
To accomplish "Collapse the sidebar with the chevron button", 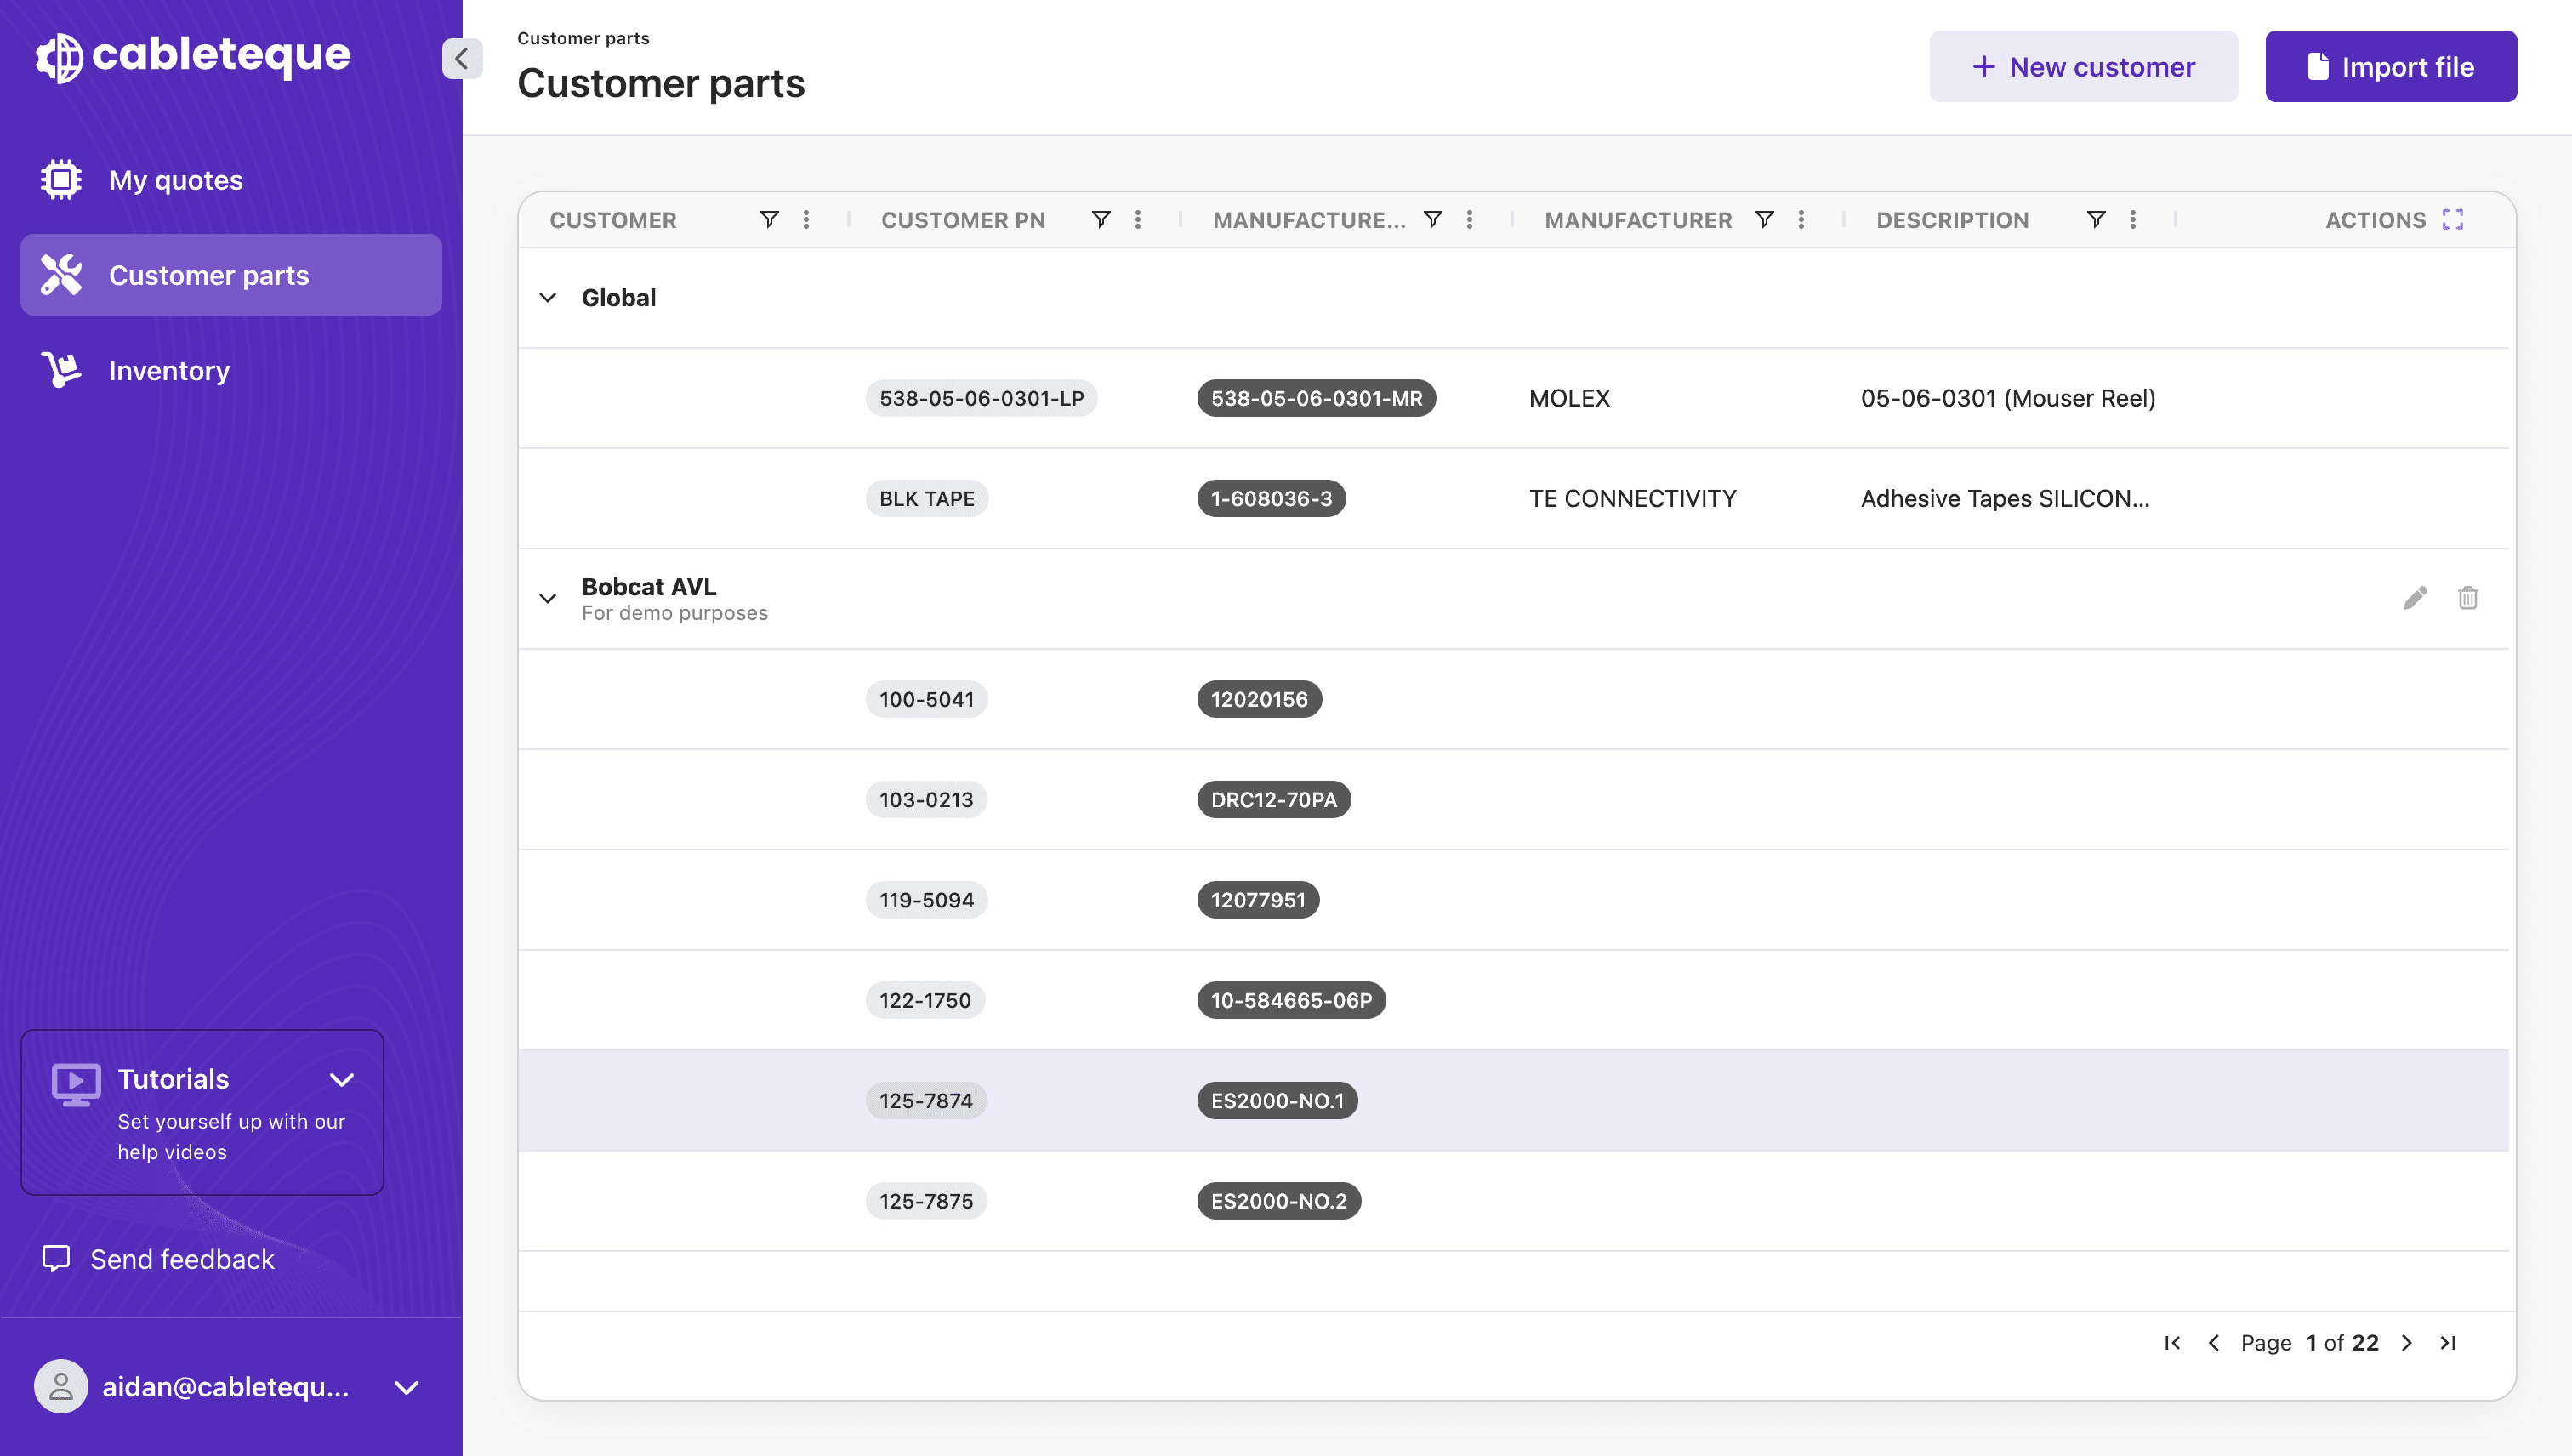I will click(x=461, y=59).
